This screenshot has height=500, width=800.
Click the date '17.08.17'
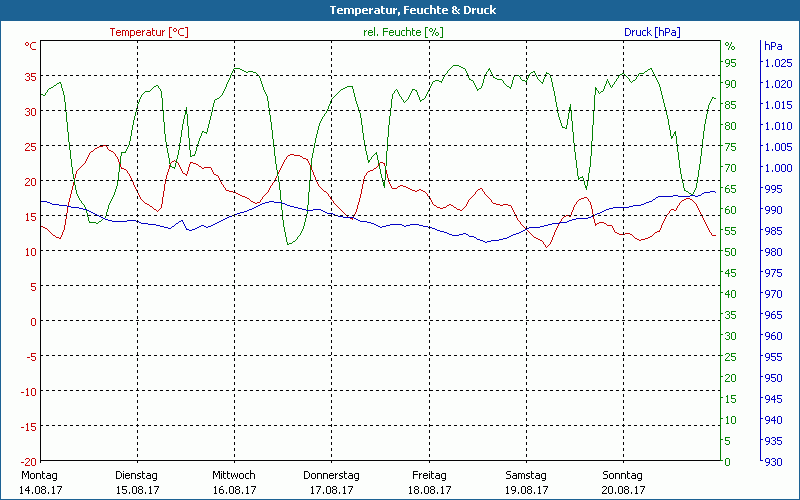tap(332, 490)
